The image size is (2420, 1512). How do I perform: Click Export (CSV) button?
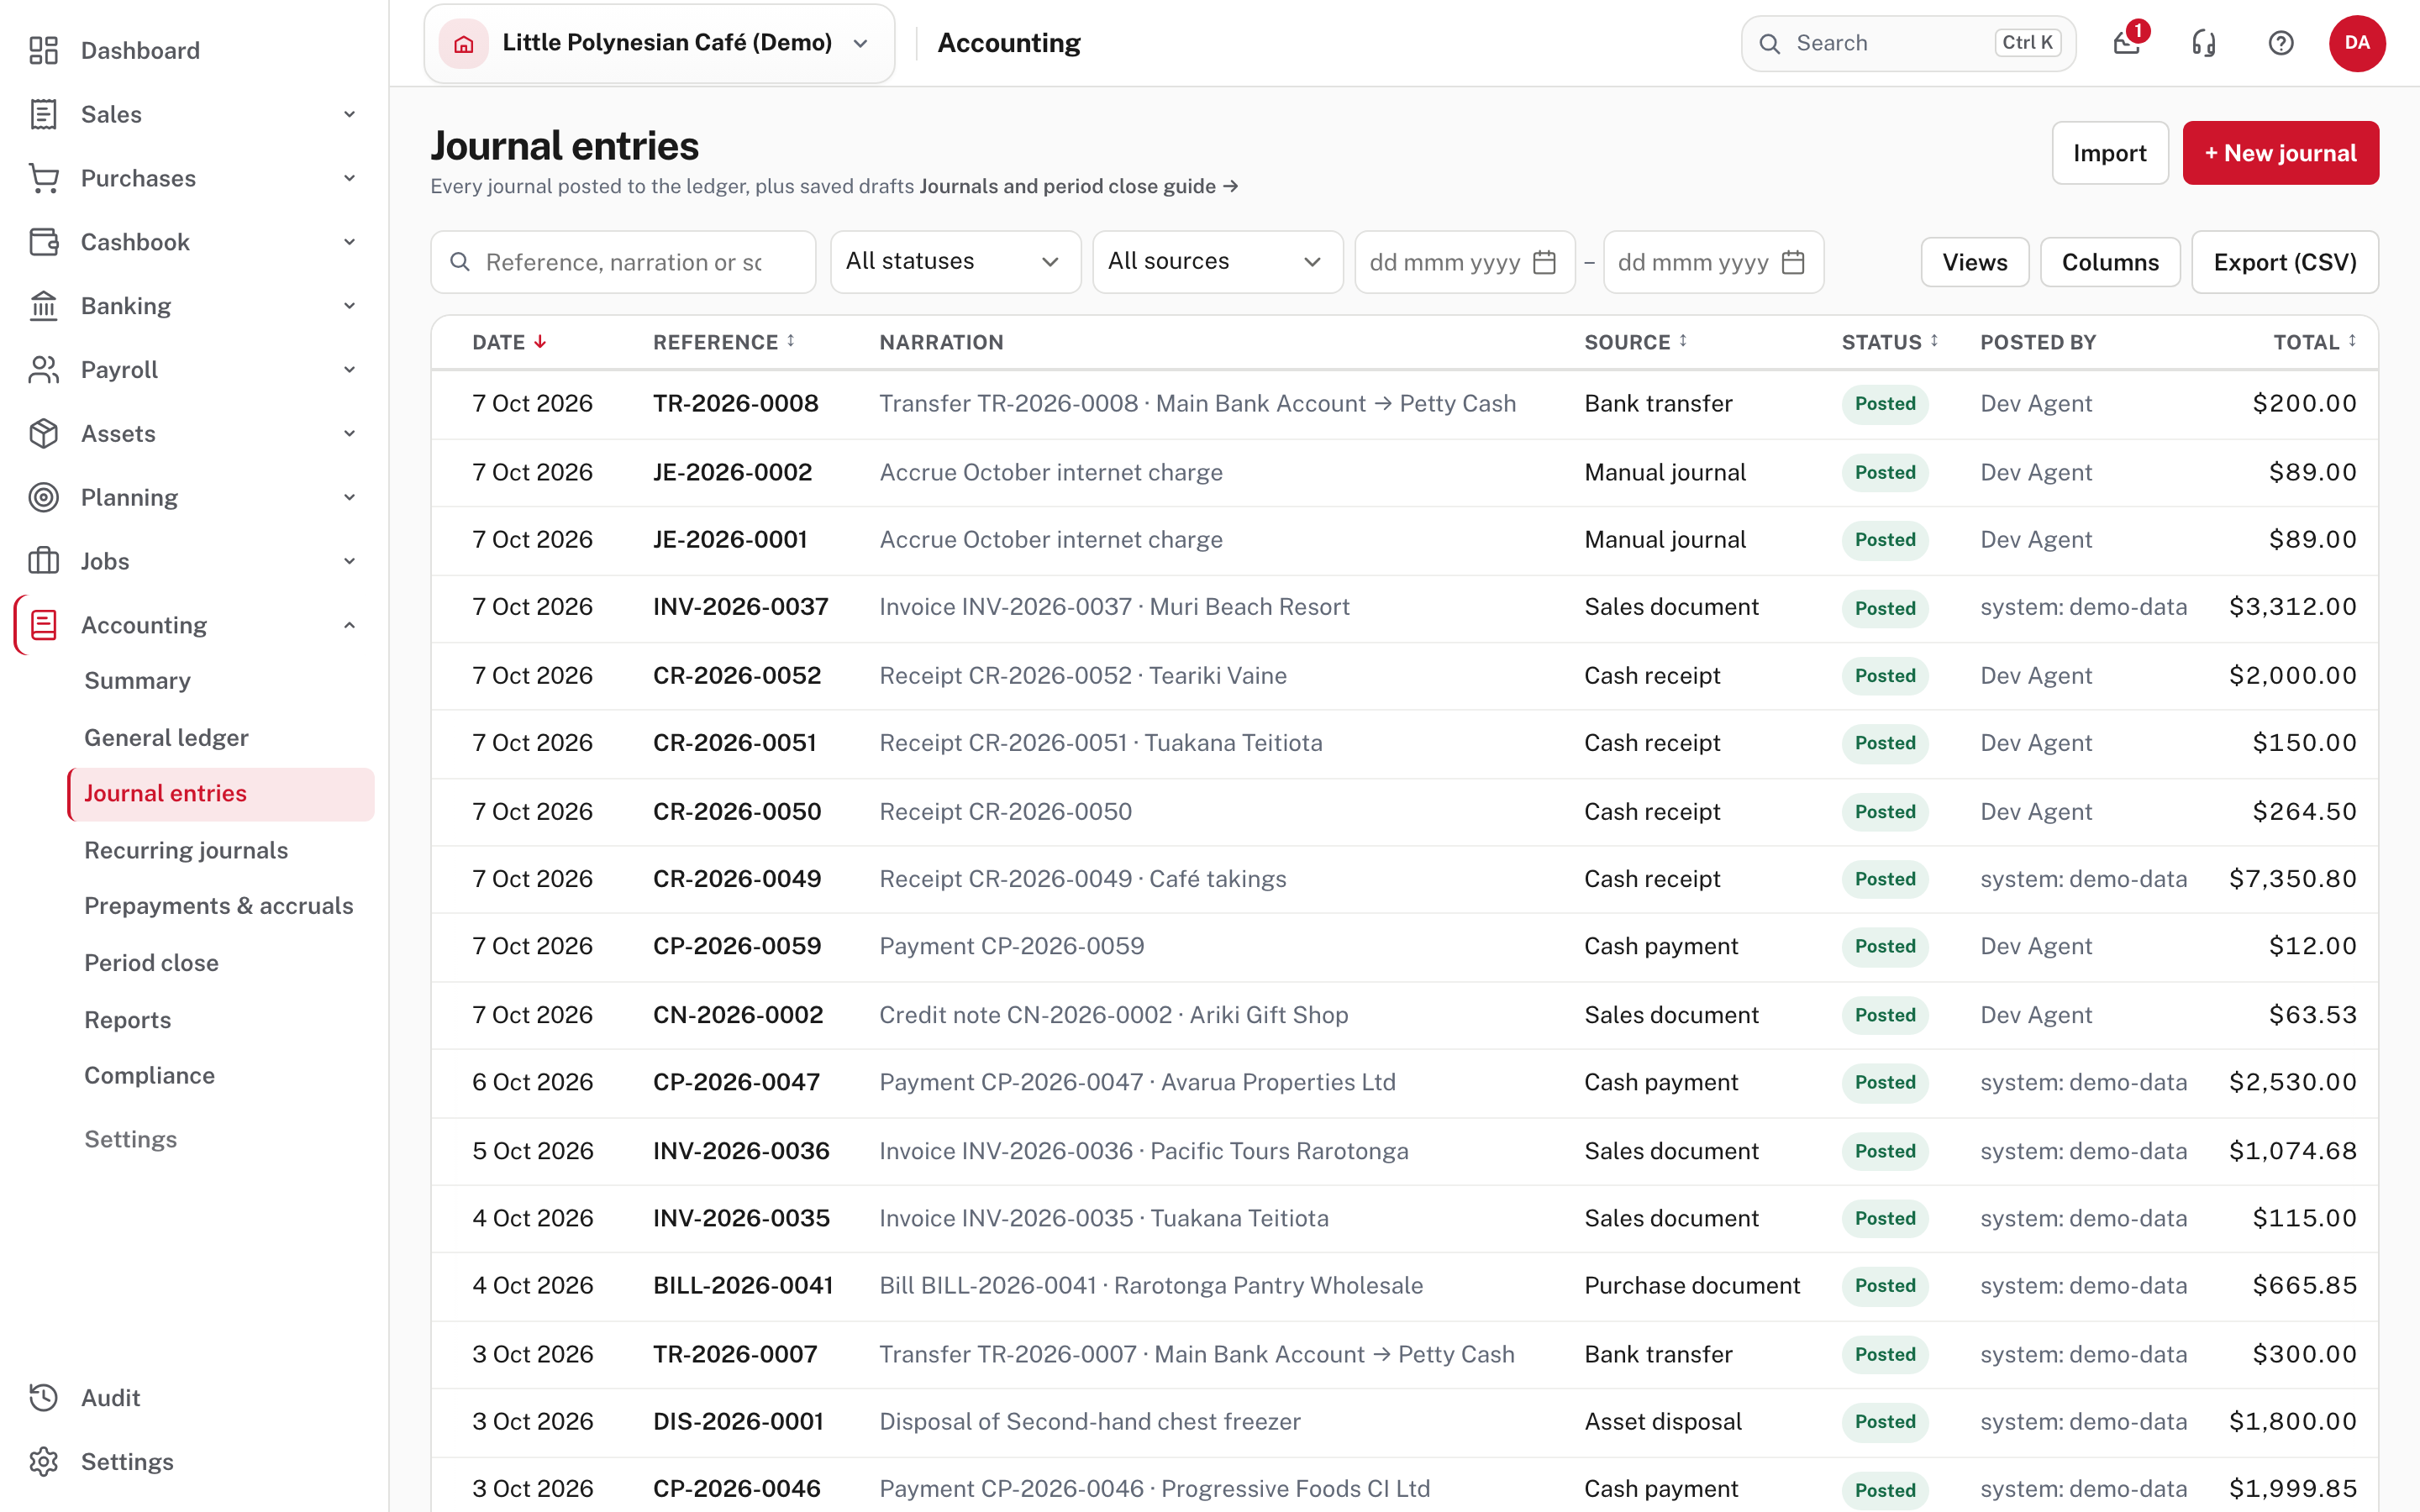click(2284, 262)
